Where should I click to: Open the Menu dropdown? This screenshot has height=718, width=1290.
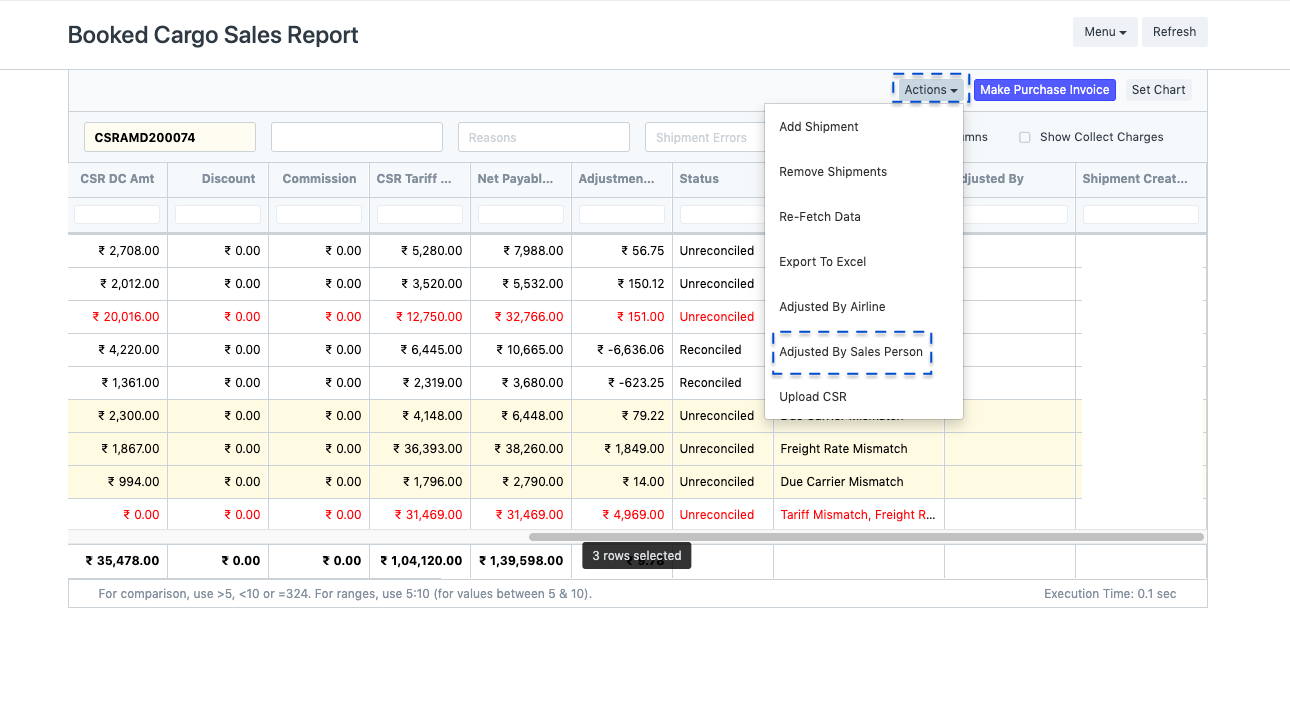point(1105,32)
